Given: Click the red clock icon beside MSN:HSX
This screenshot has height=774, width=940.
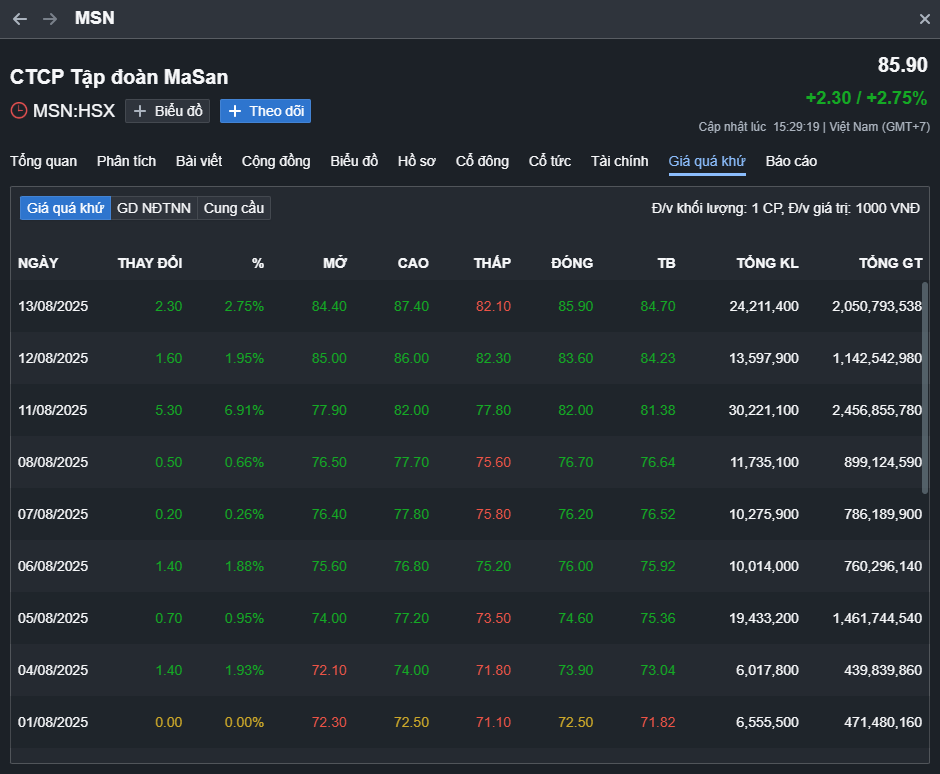Looking at the screenshot, I should pos(19,111).
